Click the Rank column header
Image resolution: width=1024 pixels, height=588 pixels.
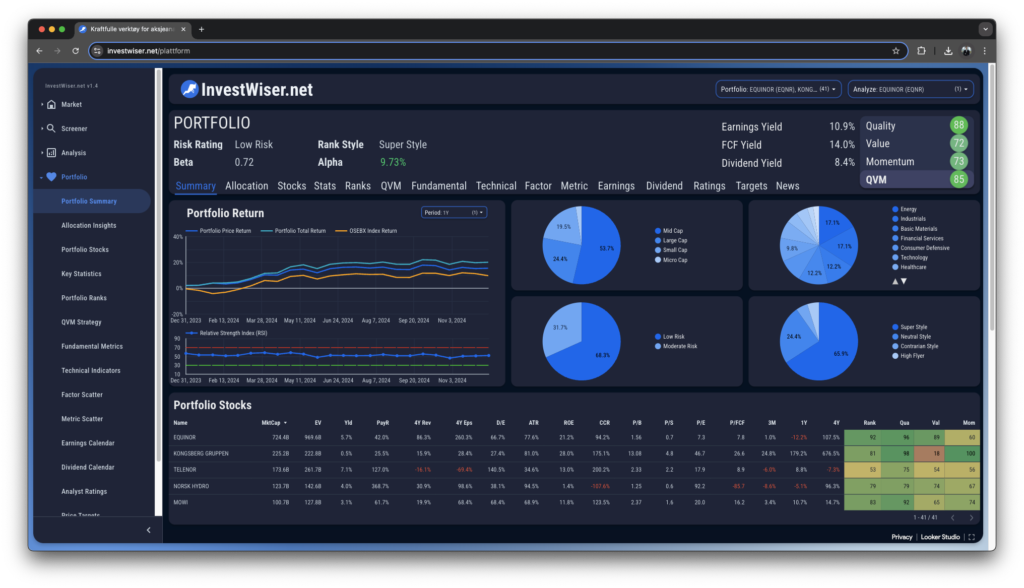(869, 423)
